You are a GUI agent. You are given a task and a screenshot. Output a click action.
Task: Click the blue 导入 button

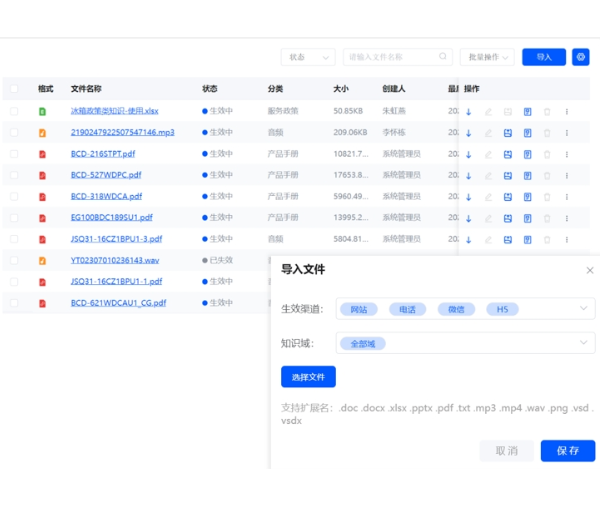pos(543,57)
